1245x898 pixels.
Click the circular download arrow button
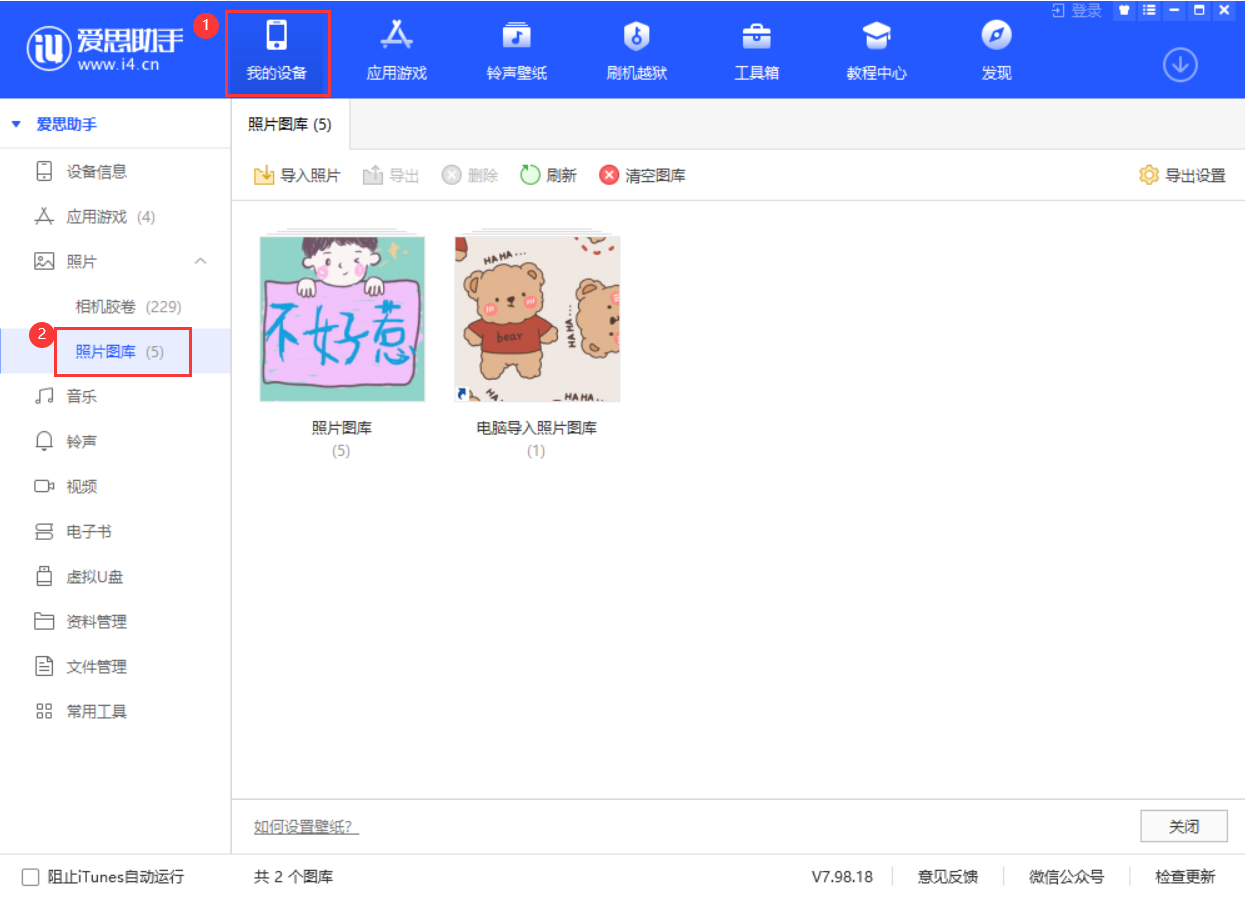pos(1179,63)
